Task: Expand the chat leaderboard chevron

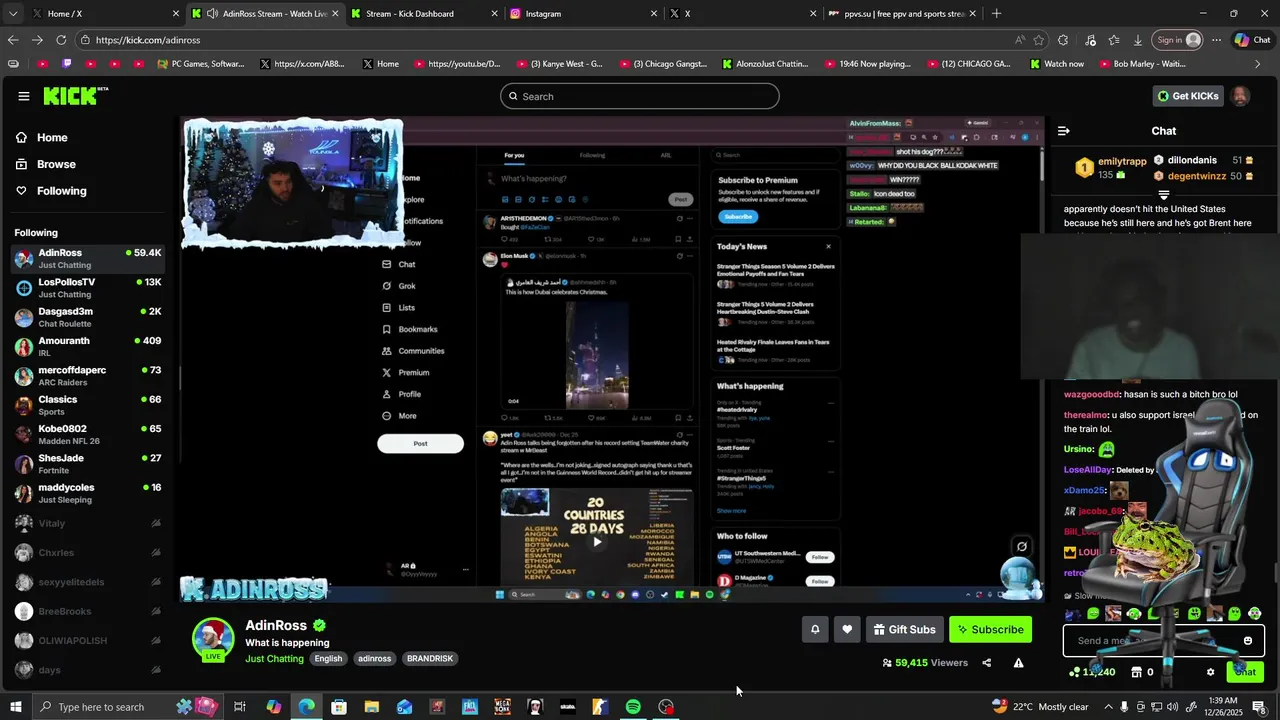Action: 1164,195
